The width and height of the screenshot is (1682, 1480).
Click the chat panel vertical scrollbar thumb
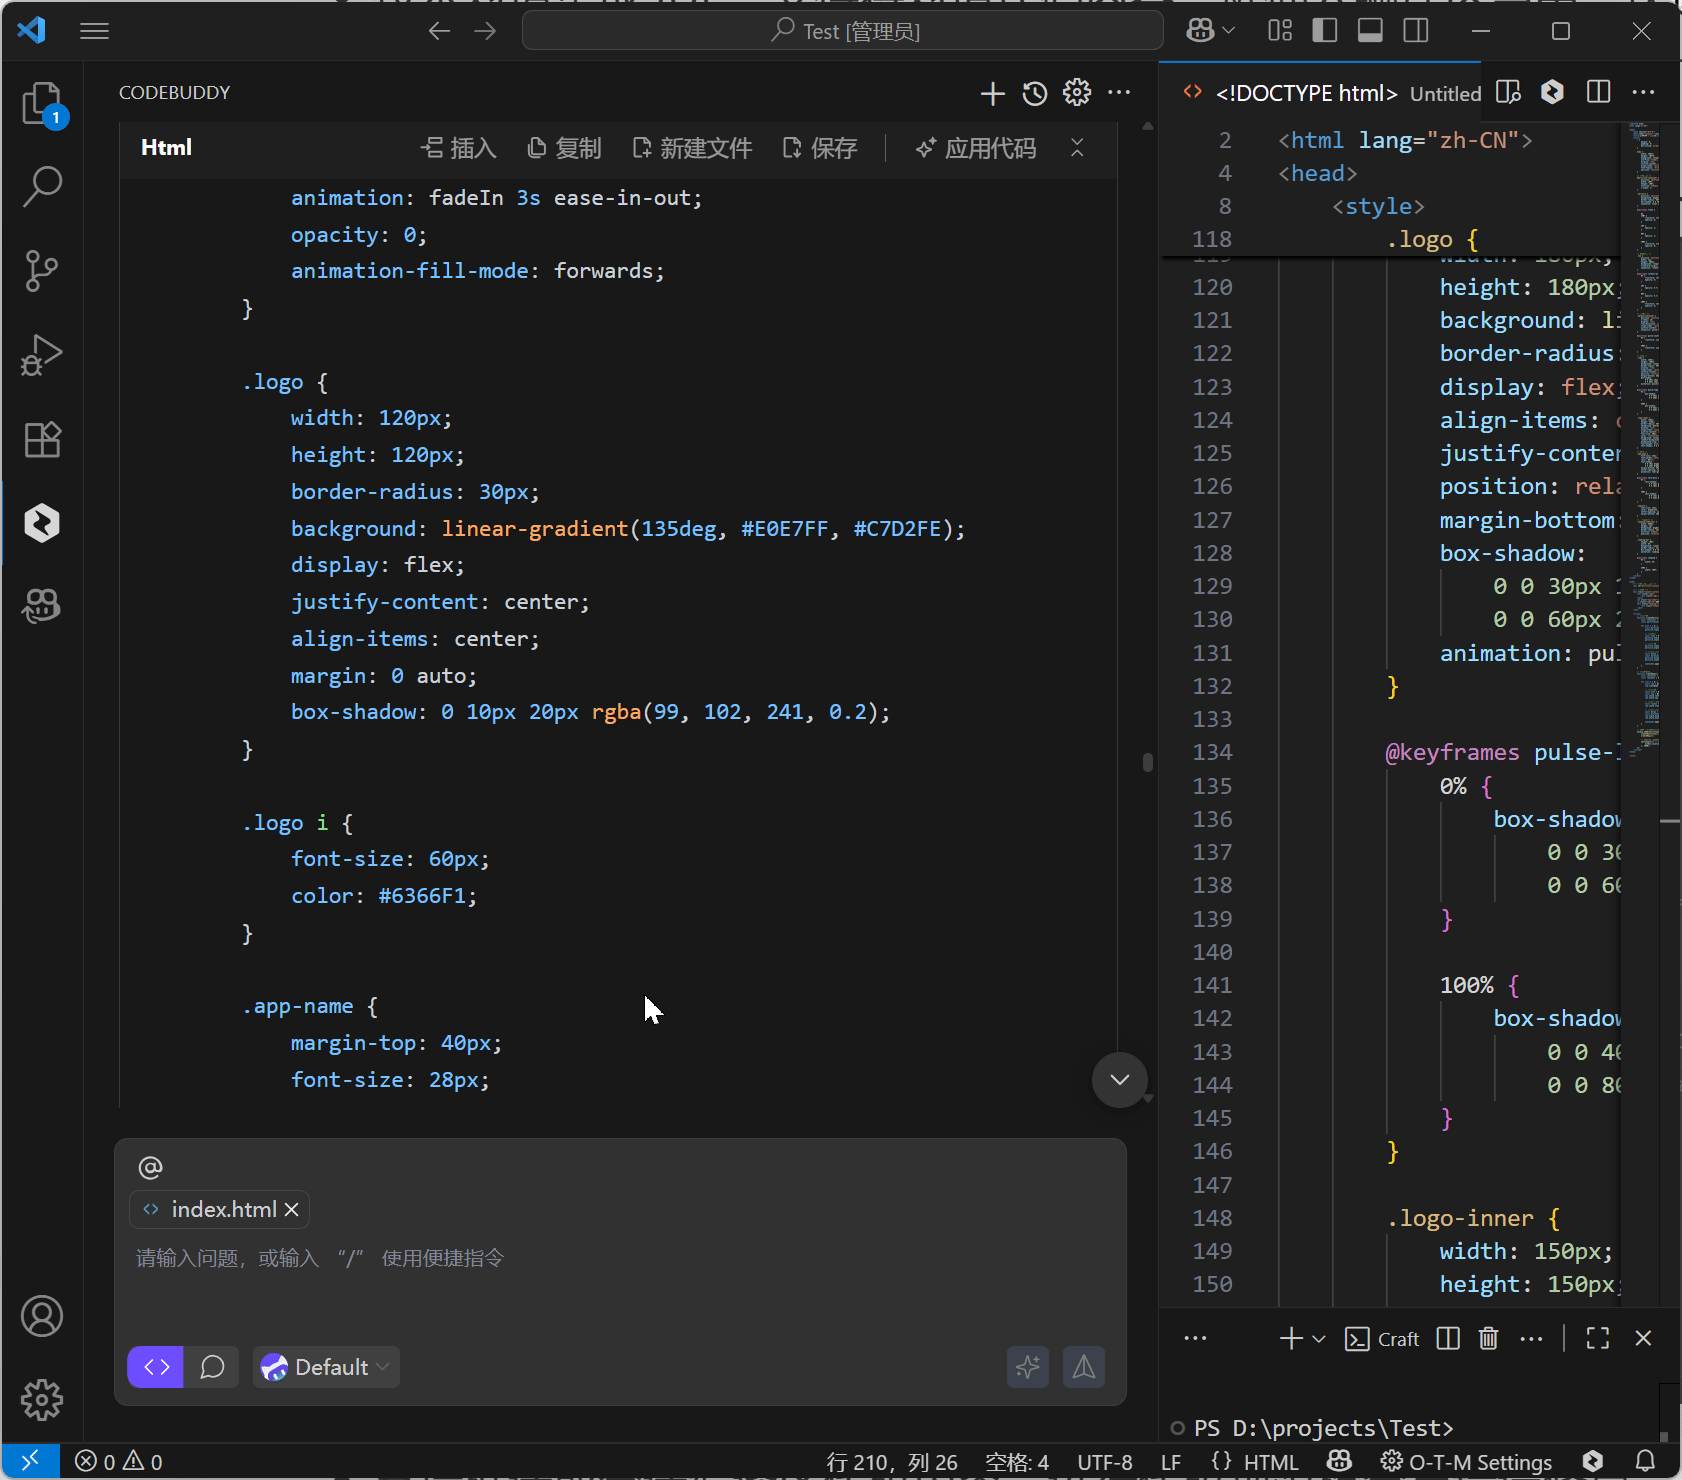coord(1147,762)
